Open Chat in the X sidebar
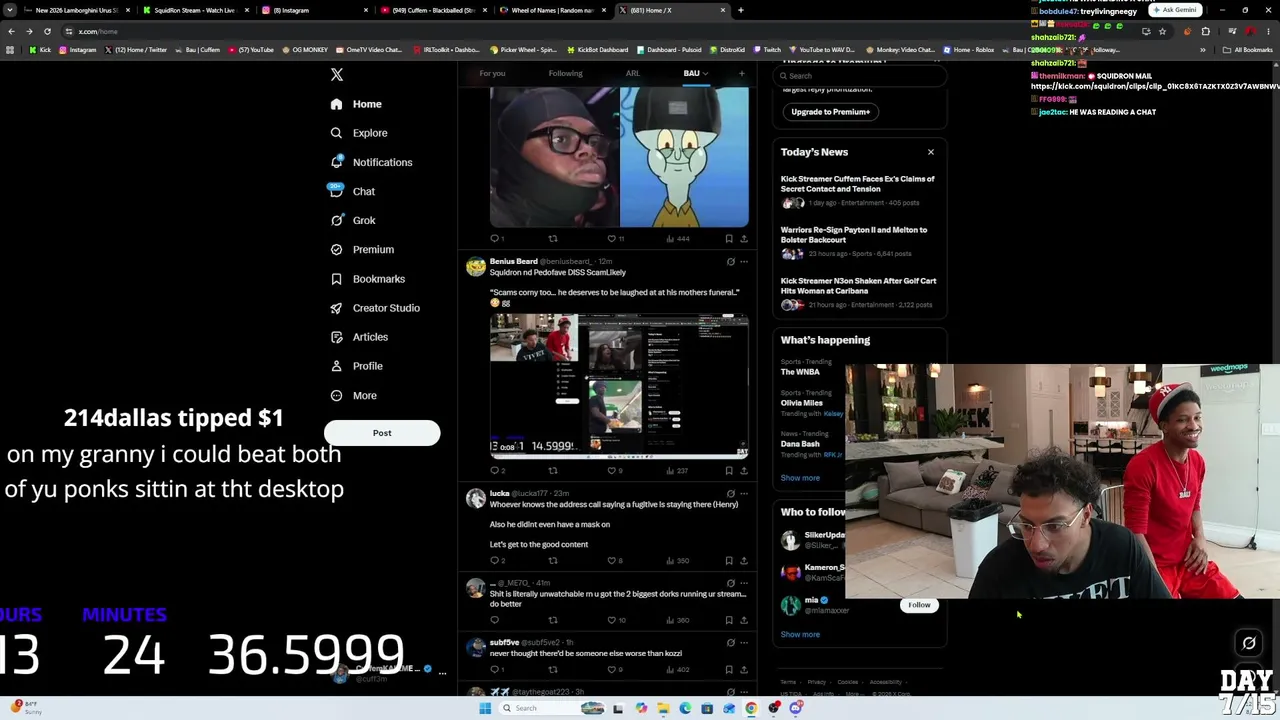Viewport: 1280px width, 720px height. coord(352,191)
